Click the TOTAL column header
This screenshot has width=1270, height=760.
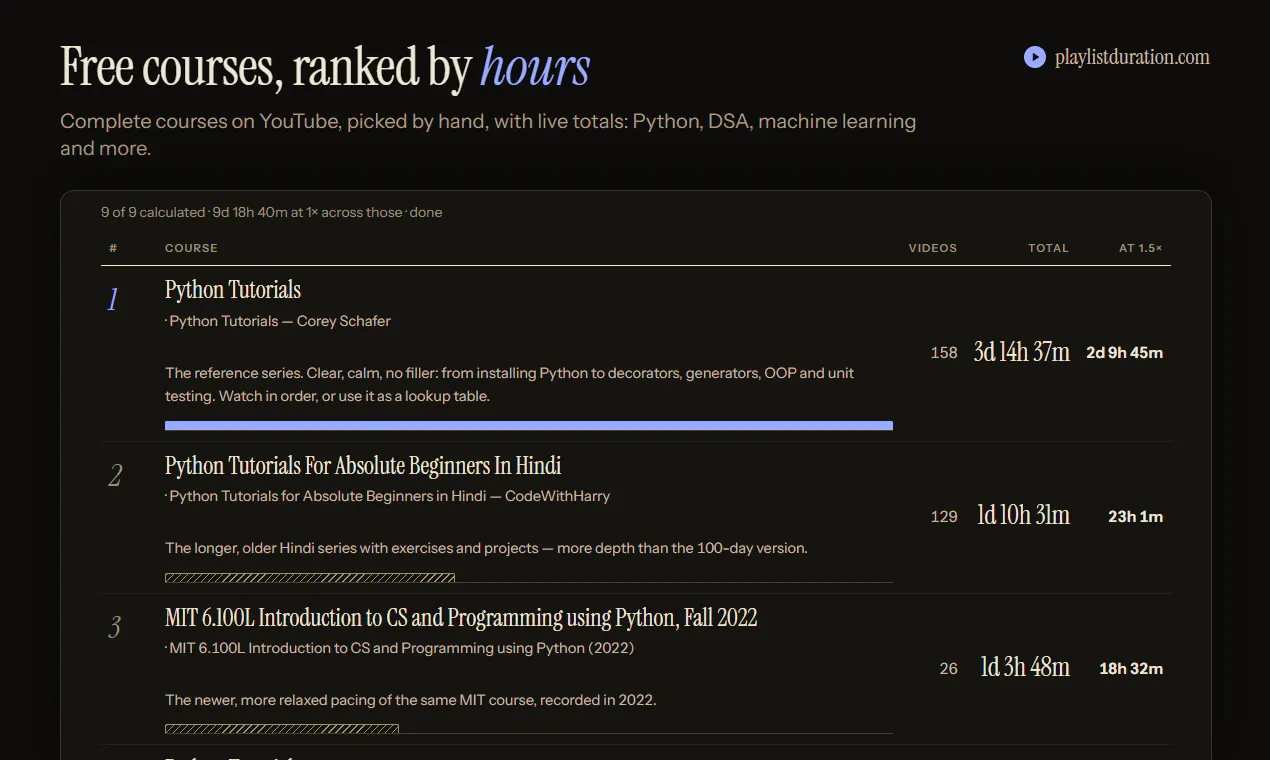coord(1048,248)
